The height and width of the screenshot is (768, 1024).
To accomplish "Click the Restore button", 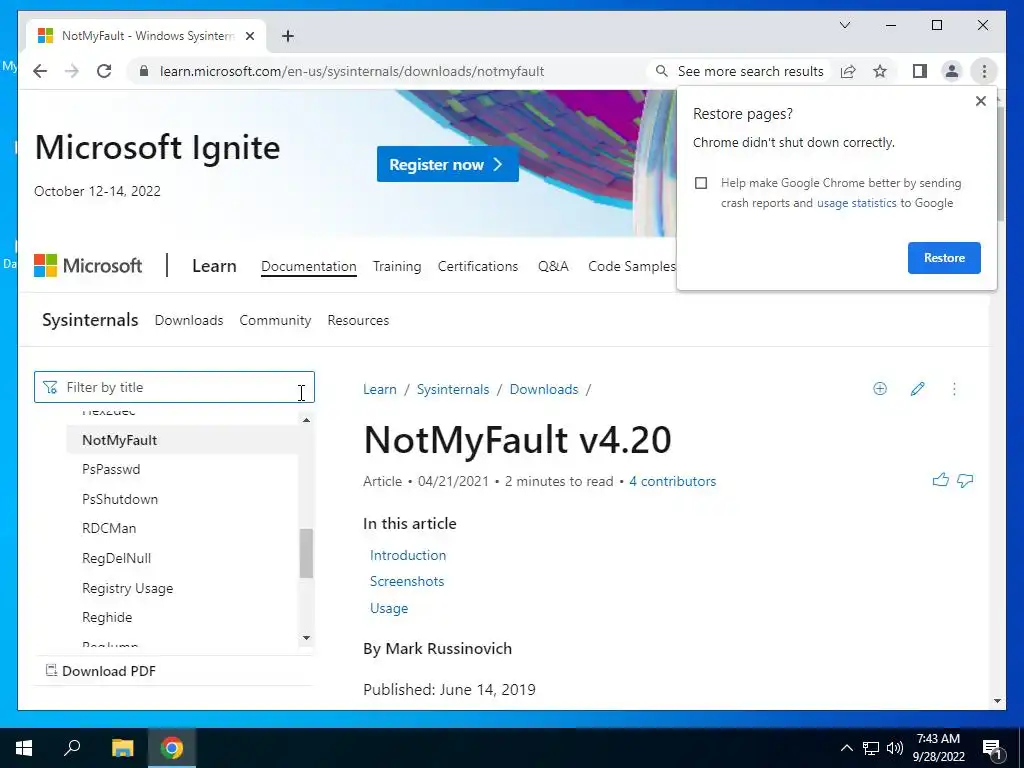I will (x=944, y=258).
